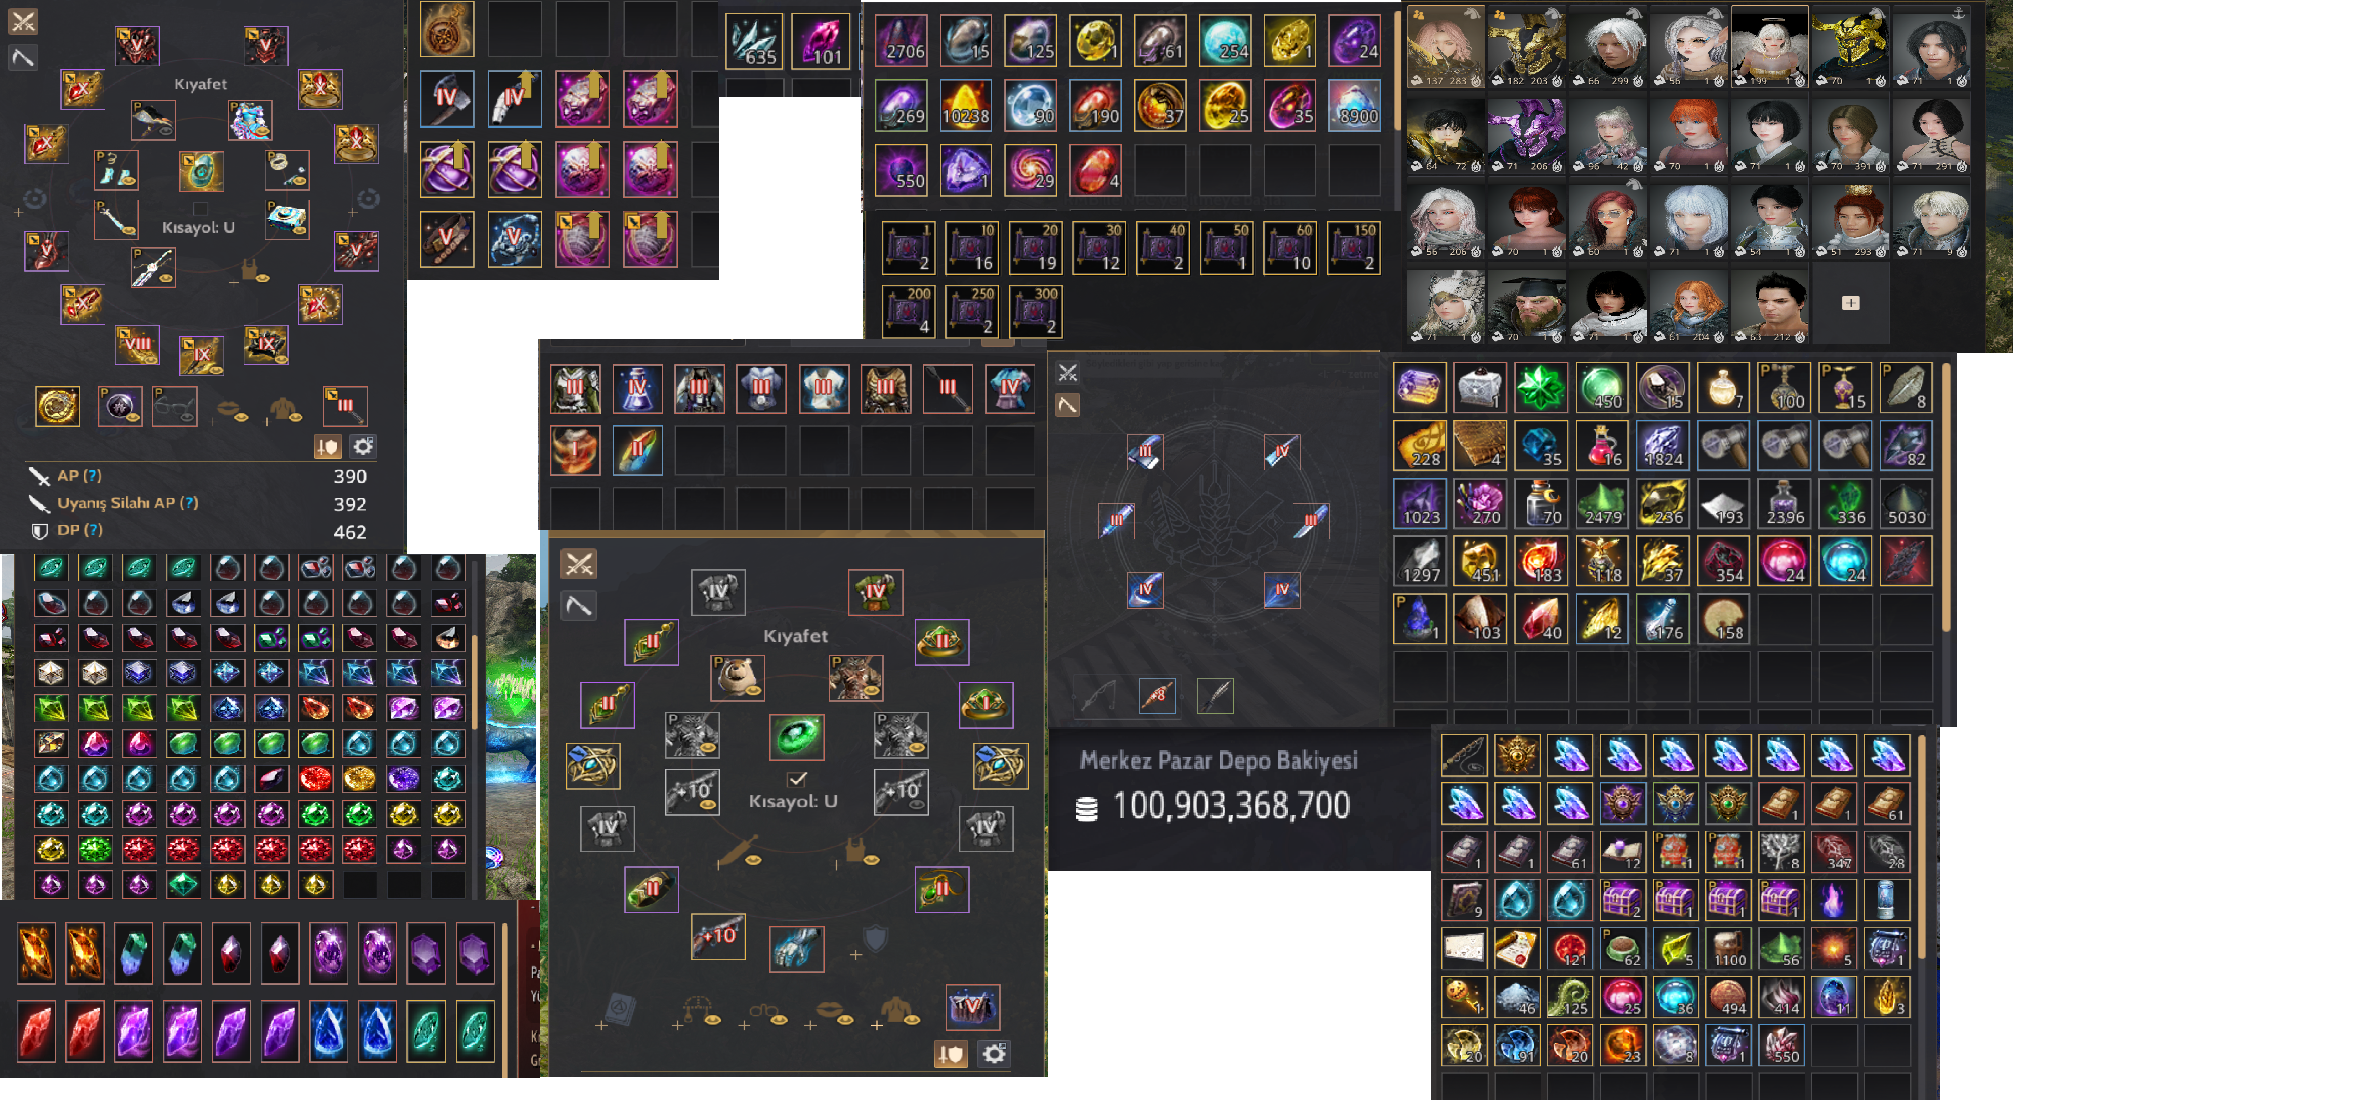The width and height of the screenshot is (2359, 1100).
Task: Select the glowing blue gauntlet equipment slot
Action: point(796,948)
